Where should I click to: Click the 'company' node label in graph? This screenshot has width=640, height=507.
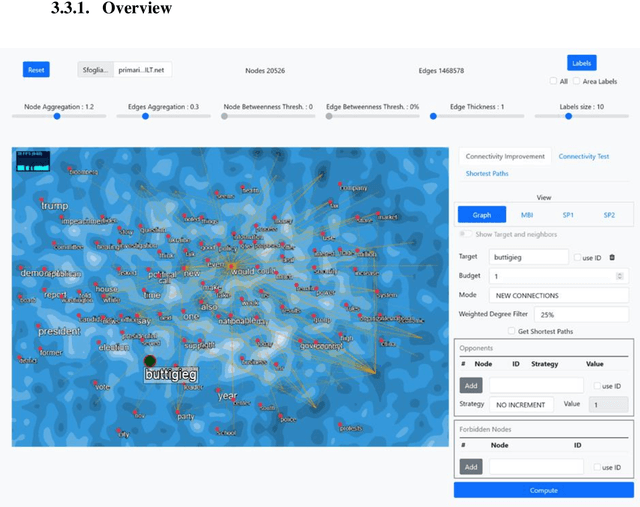(354, 188)
